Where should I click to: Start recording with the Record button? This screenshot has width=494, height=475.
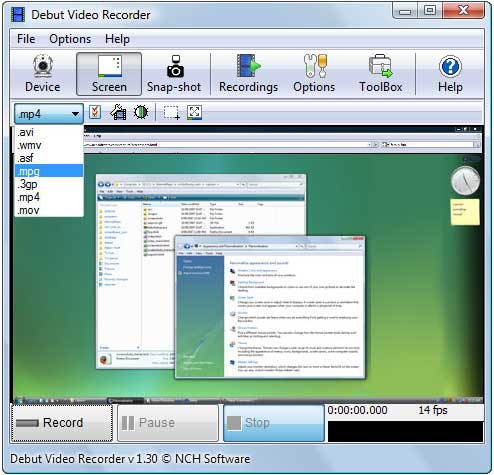tap(62, 423)
